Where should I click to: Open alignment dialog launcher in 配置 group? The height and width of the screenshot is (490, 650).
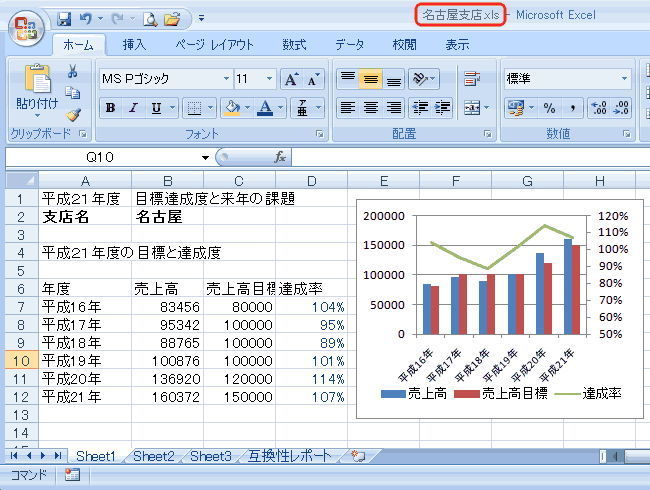(x=488, y=134)
